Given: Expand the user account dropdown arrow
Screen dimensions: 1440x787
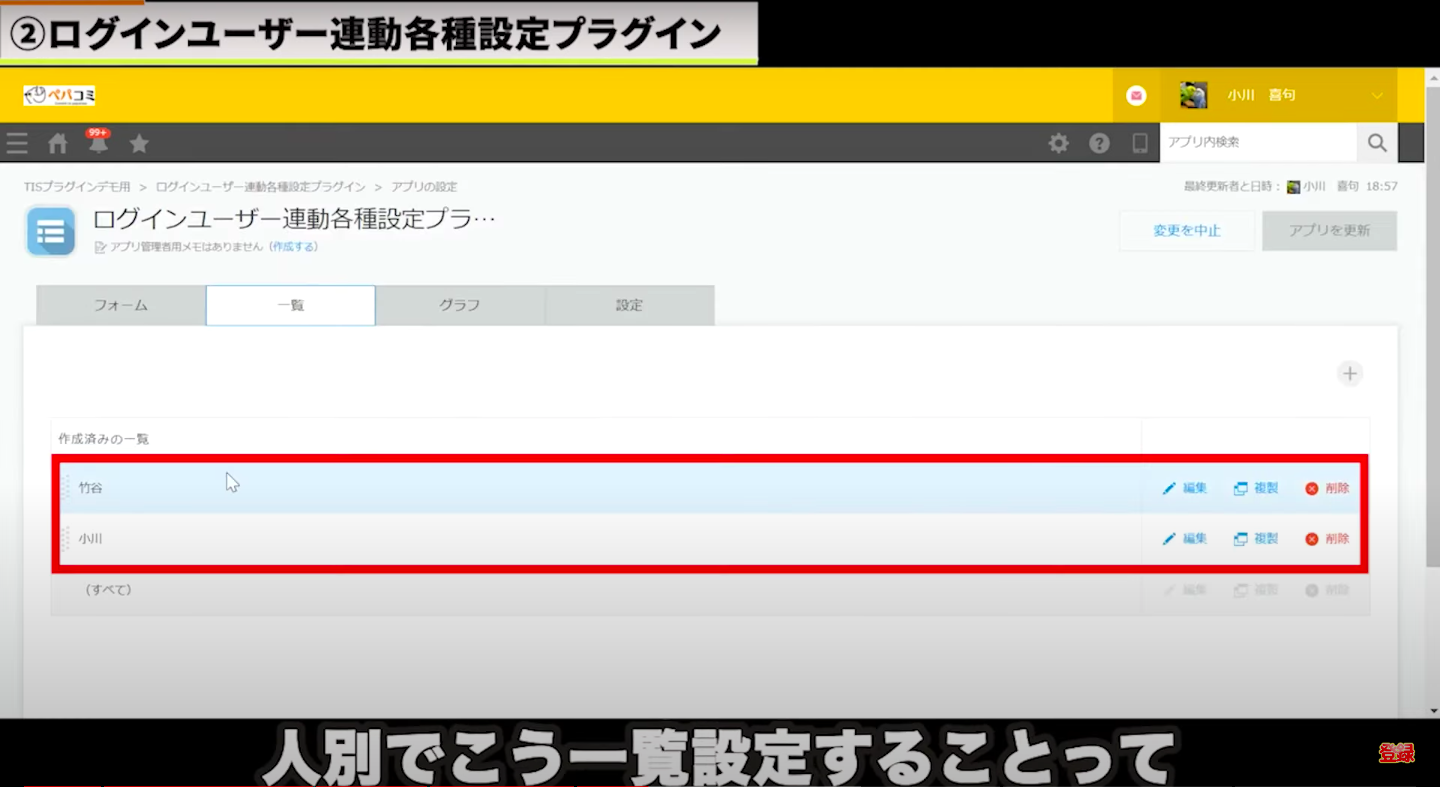Looking at the screenshot, I should pyautogui.click(x=1377, y=96).
